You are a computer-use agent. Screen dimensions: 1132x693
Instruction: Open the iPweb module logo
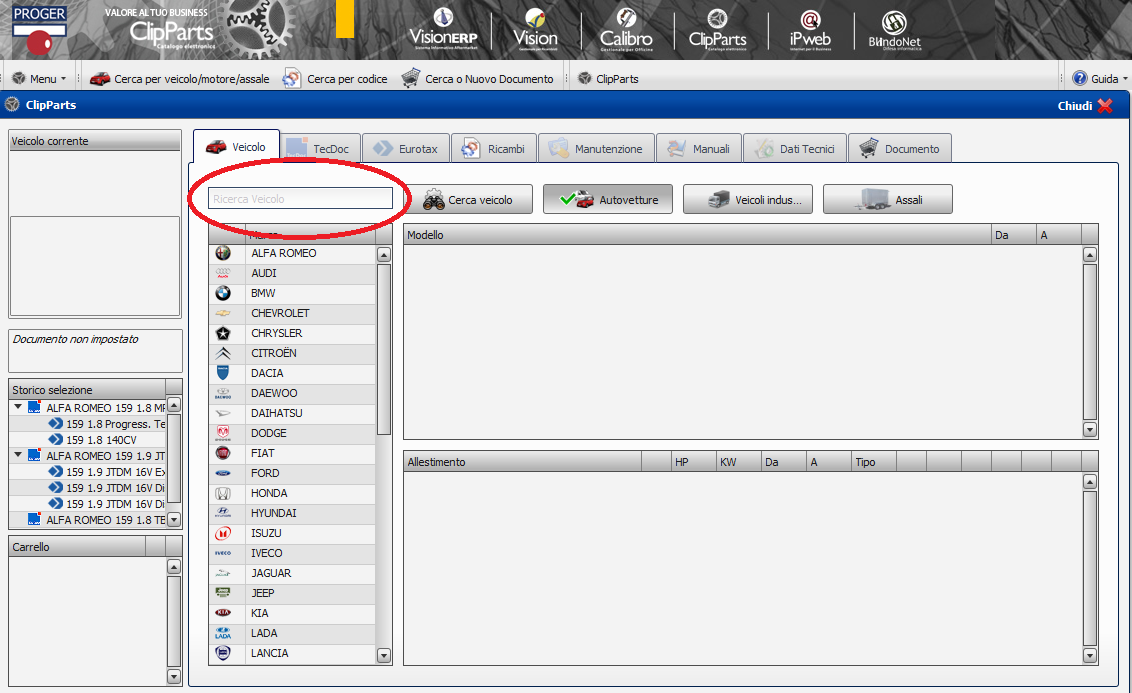click(x=810, y=30)
